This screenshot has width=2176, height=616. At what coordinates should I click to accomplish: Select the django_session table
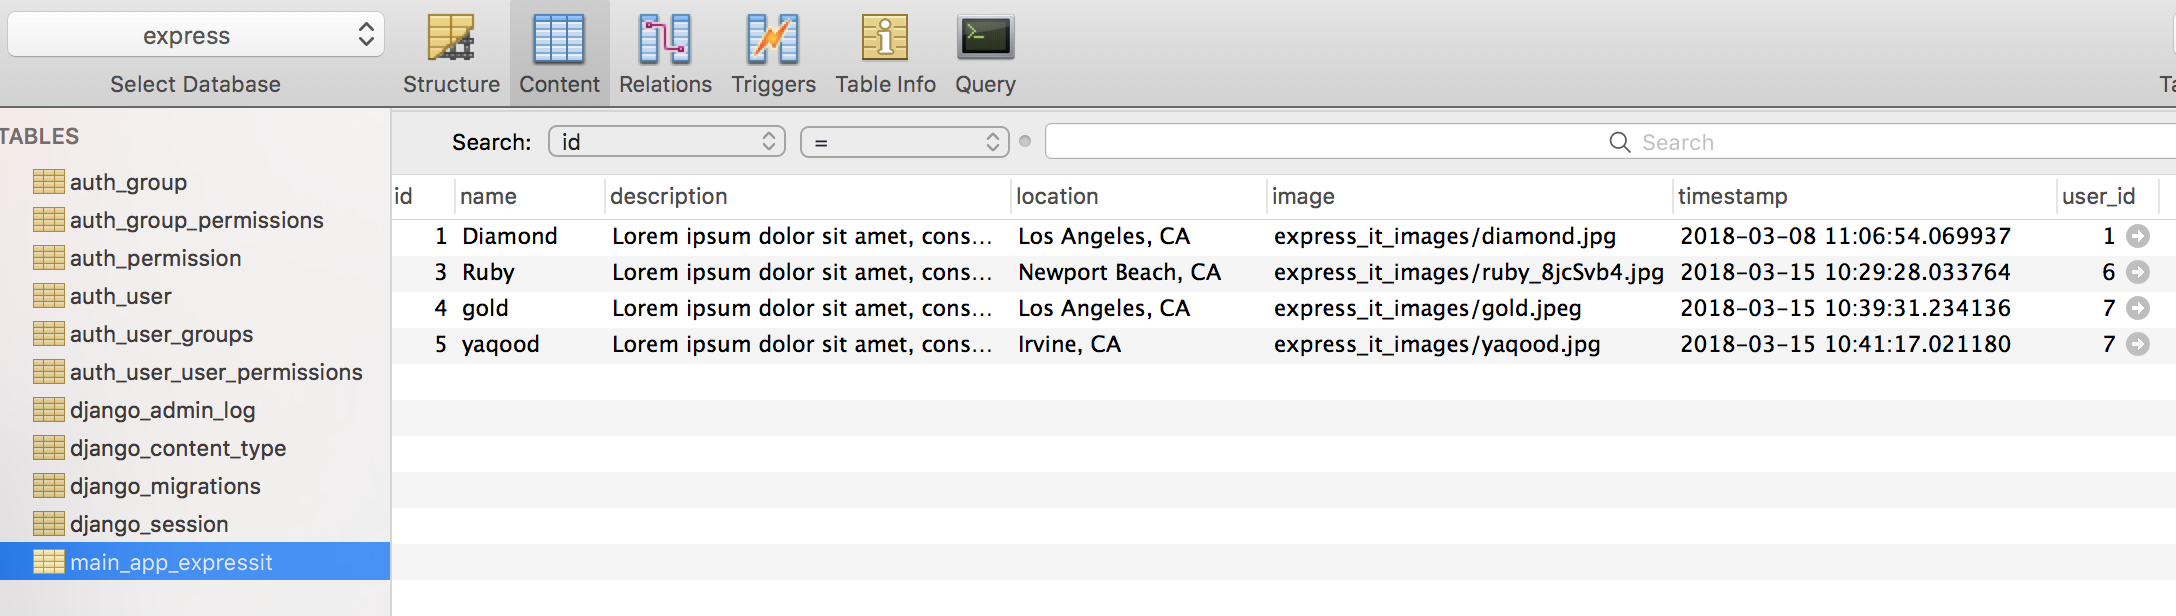(x=149, y=524)
